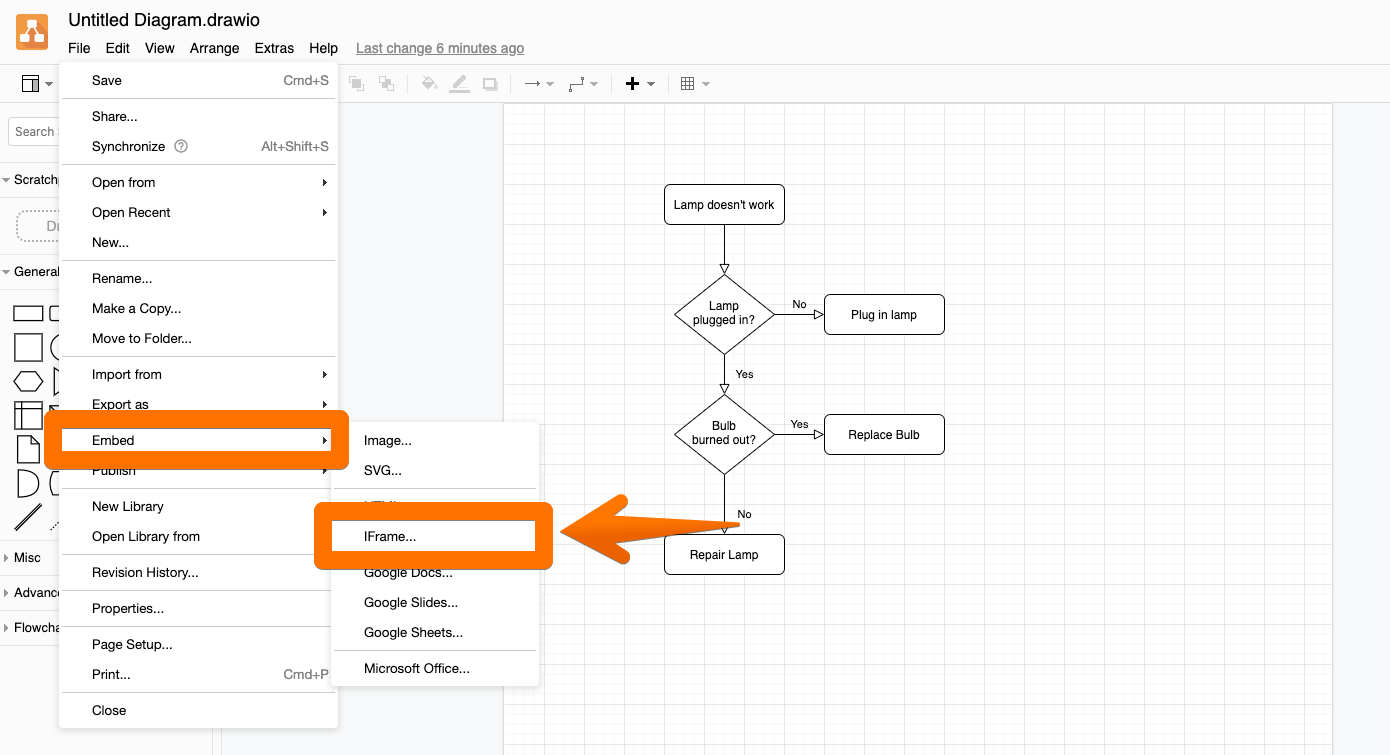Toggle the shadow toolbar icon
This screenshot has width=1390, height=755.
[489, 84]
